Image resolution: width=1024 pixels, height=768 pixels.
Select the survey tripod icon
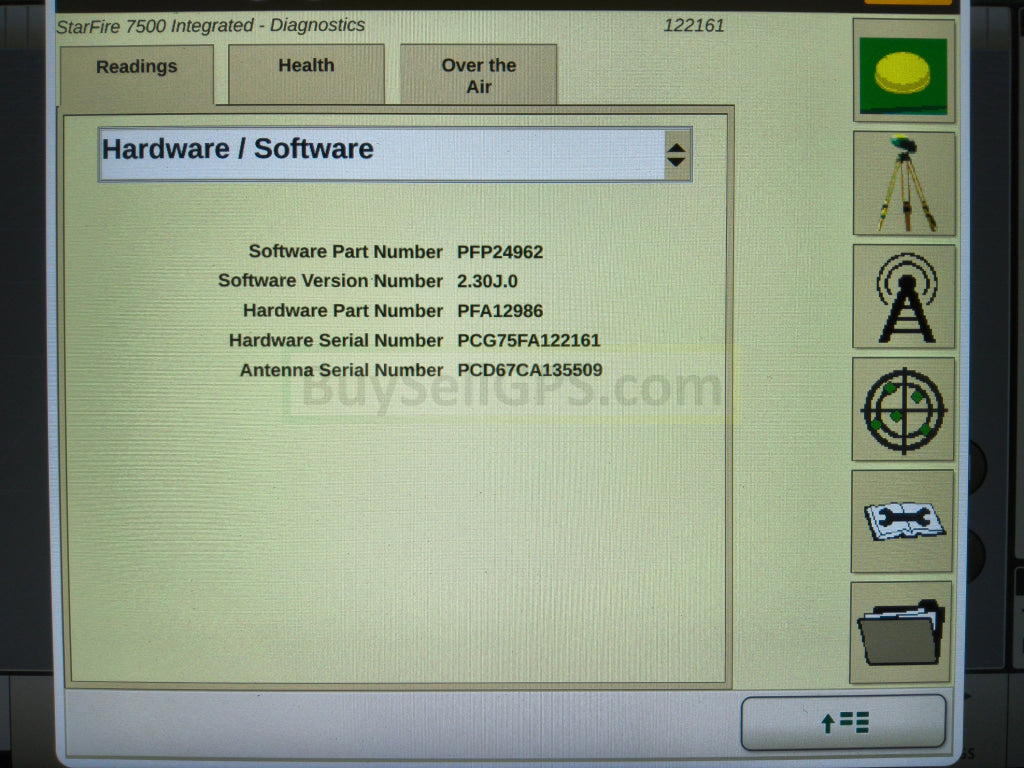coord(903,184)
